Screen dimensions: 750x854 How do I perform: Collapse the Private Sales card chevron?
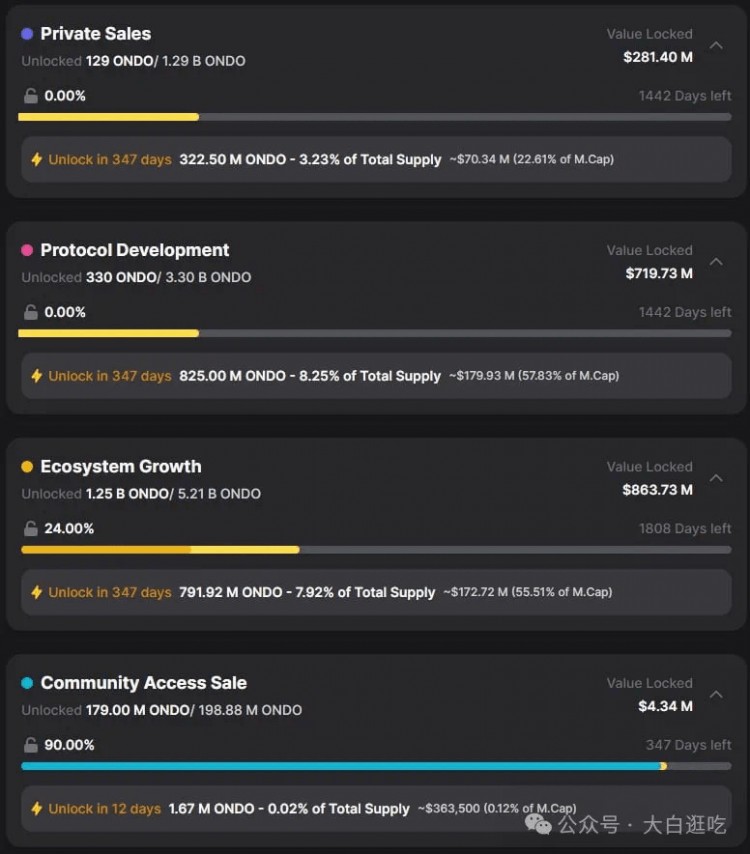pyautogui.click(x=716, y=46)
